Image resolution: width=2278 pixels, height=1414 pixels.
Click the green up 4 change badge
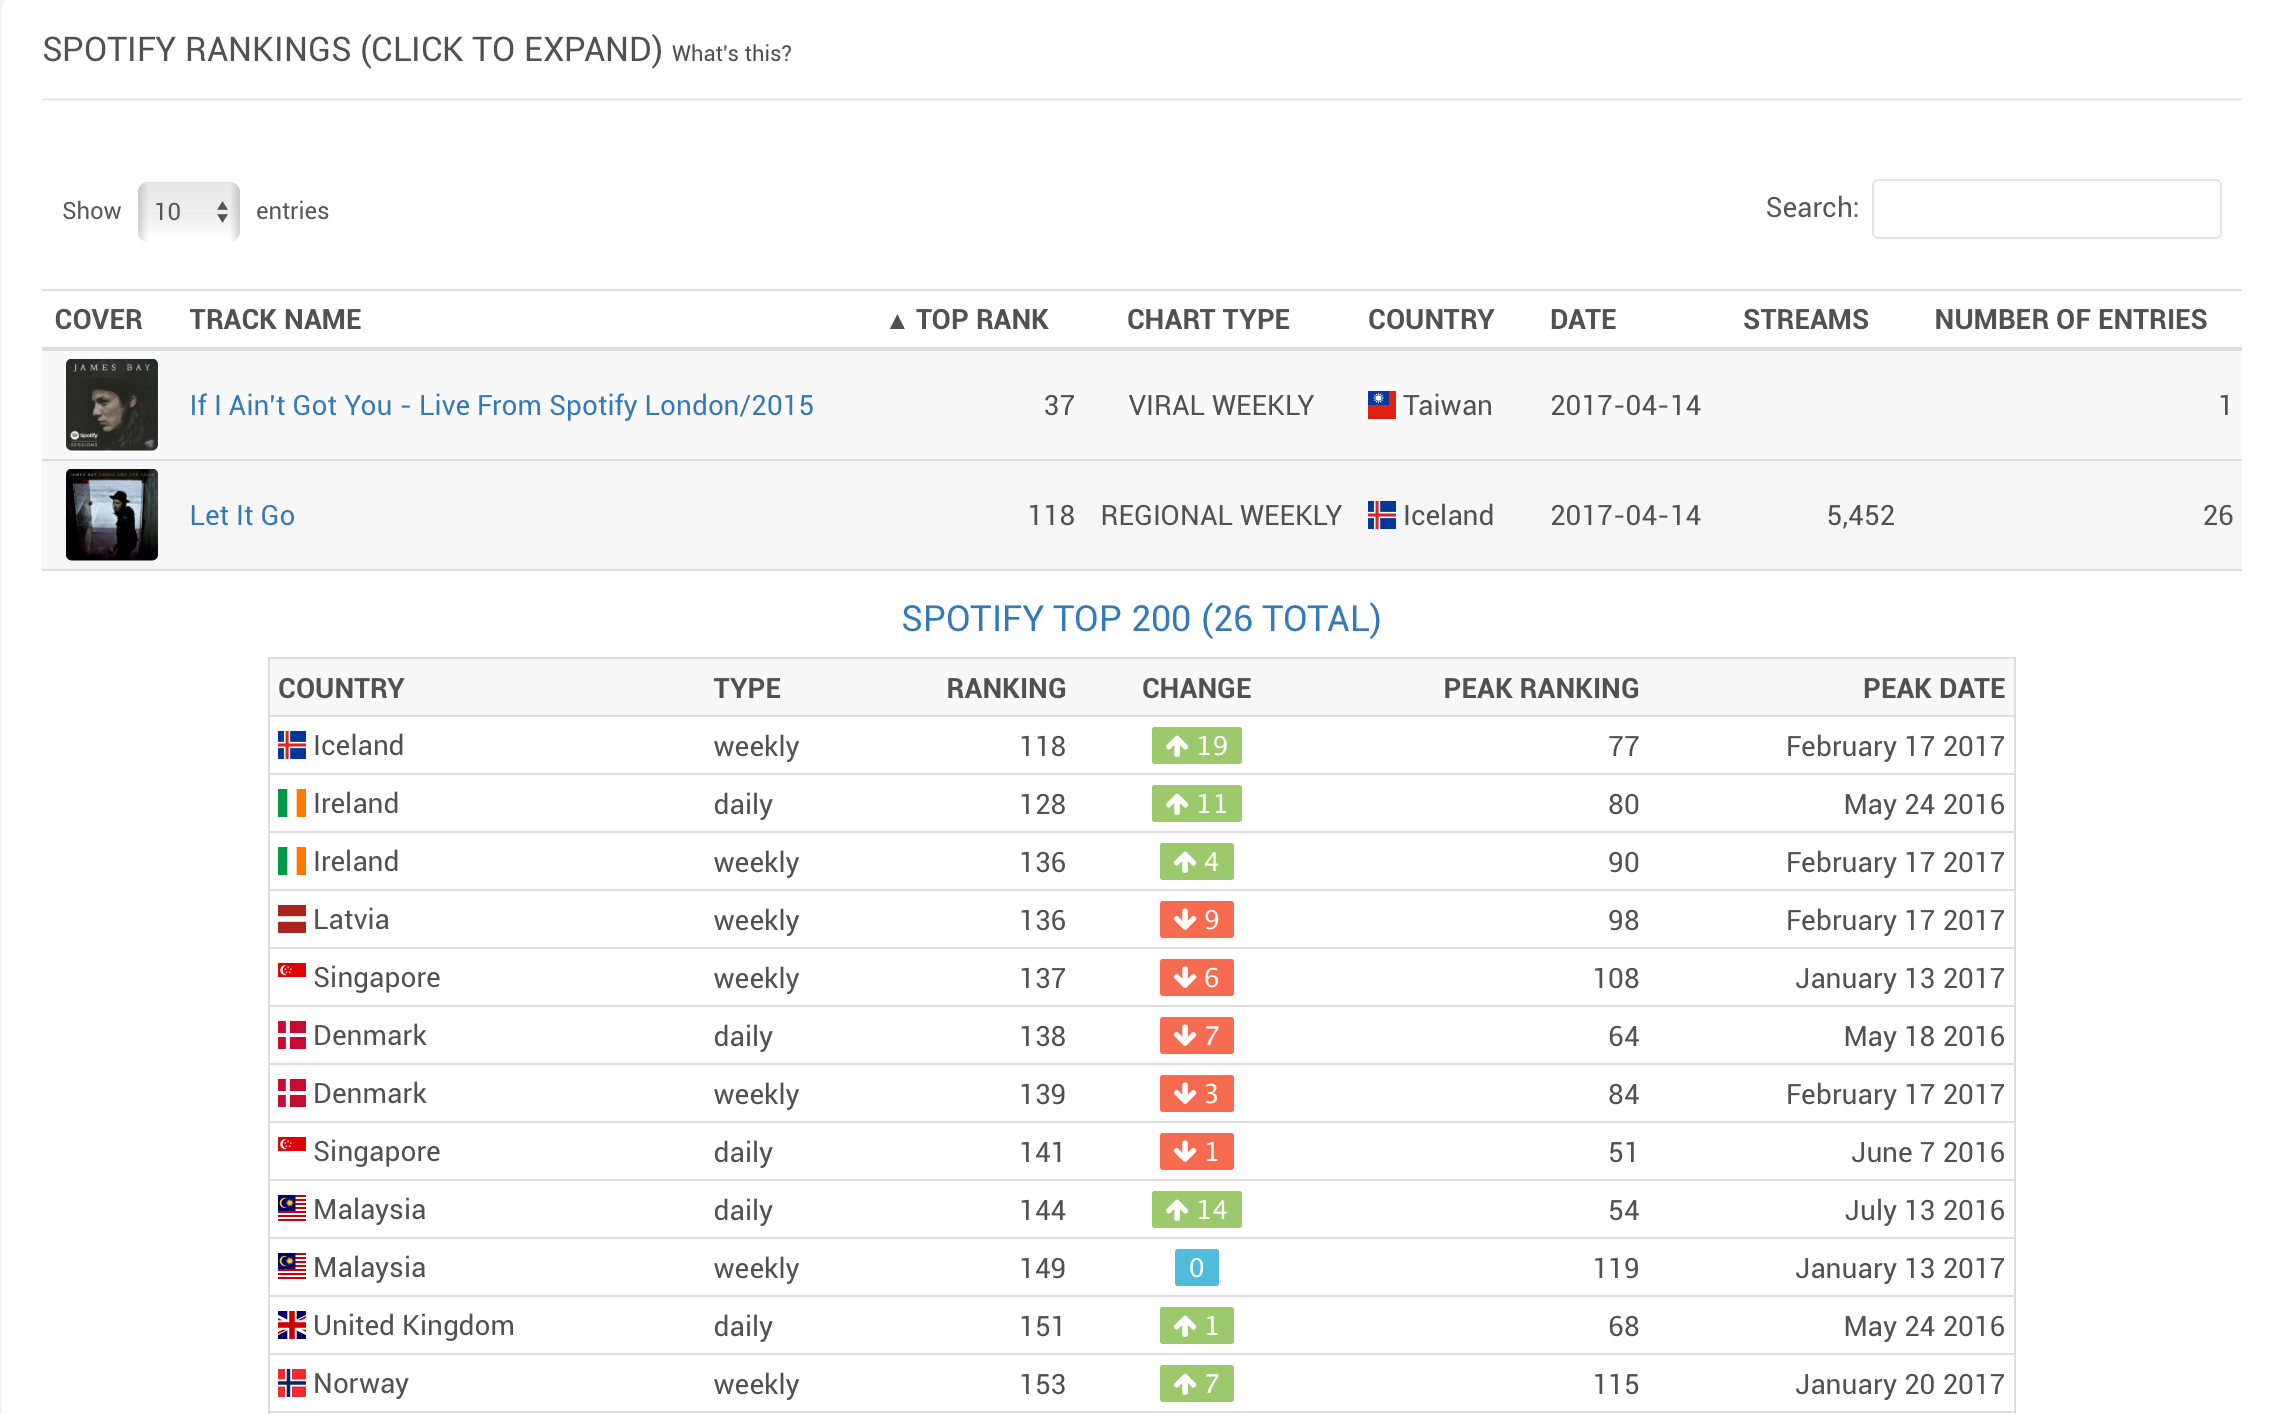pos(1196,861)
